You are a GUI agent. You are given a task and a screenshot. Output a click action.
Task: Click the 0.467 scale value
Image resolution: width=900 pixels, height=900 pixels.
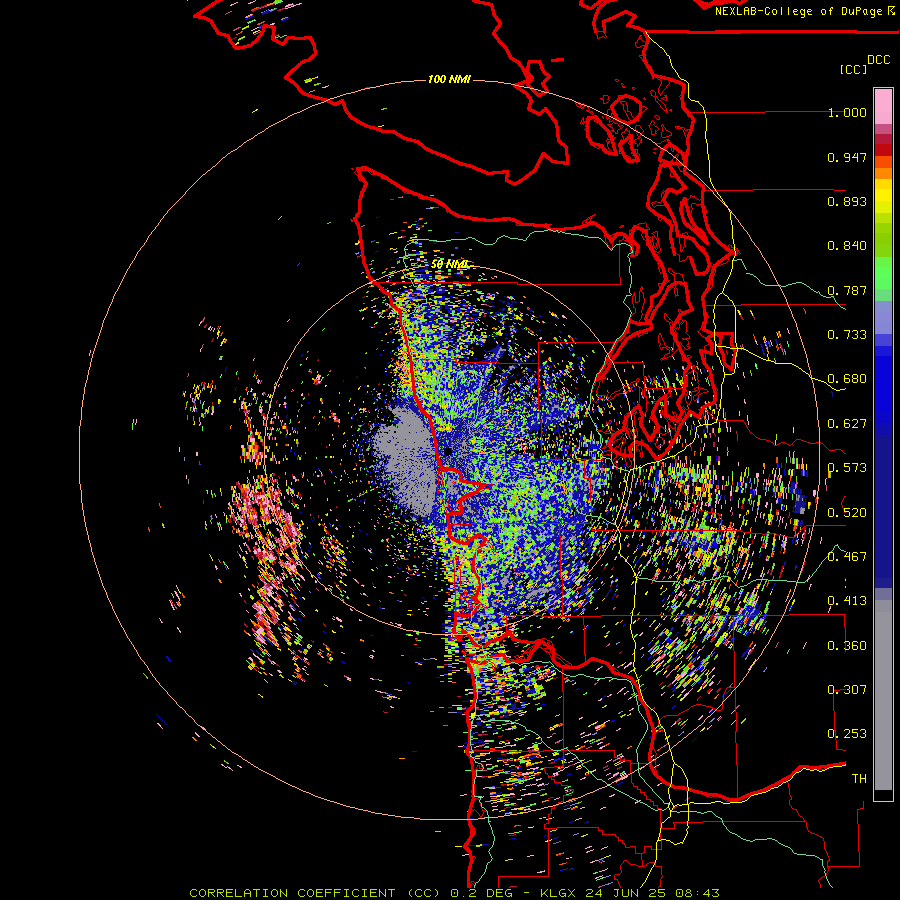[847, 556]
